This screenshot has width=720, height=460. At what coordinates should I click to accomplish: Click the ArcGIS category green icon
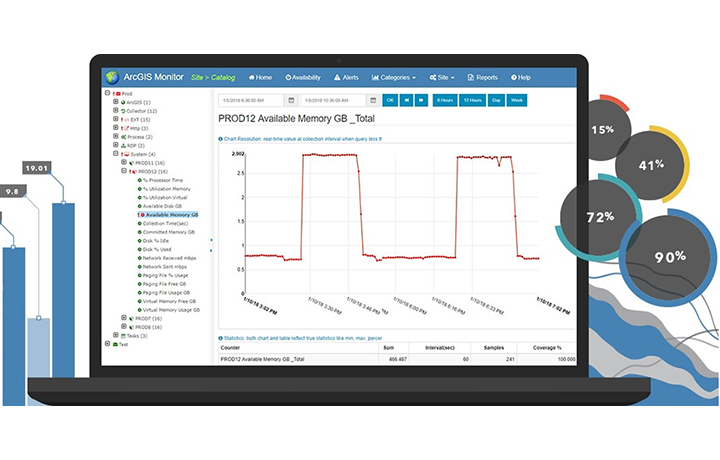coord(123,102)
